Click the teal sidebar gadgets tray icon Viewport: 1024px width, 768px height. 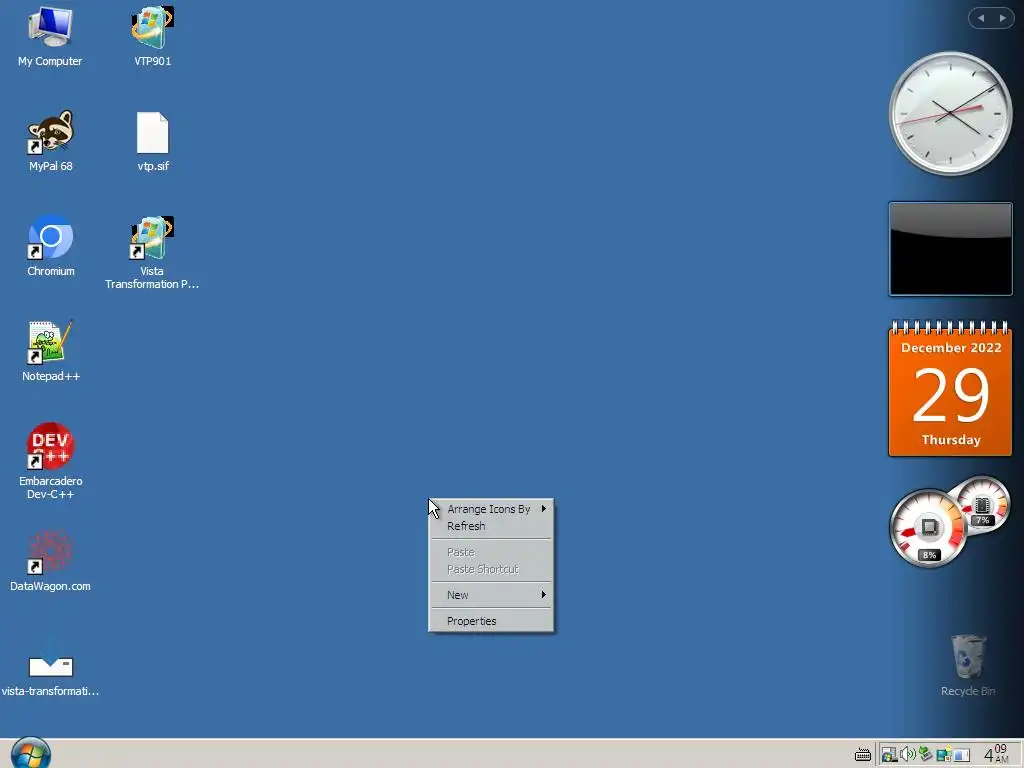pos(944,754)
